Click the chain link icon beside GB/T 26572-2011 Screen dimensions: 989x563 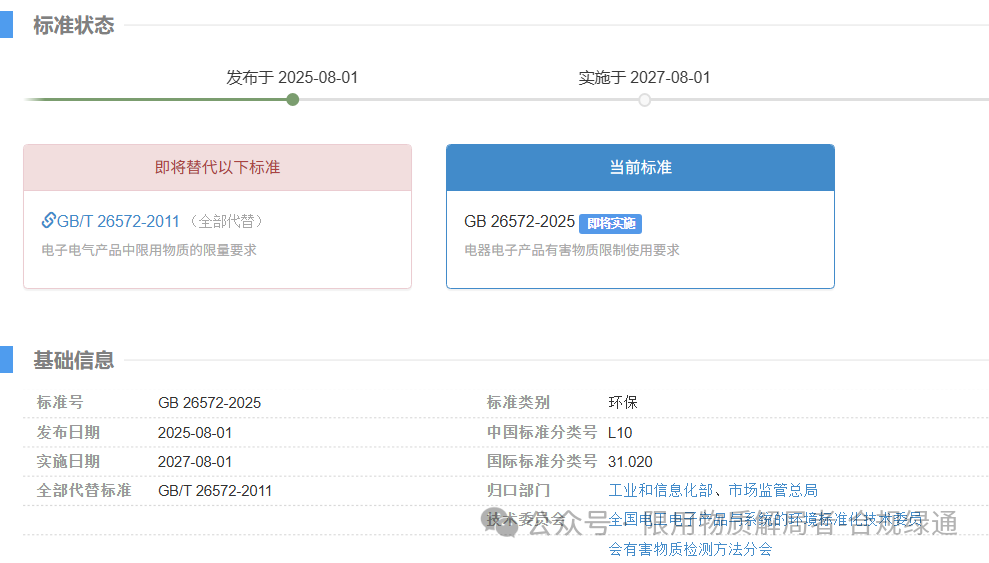tap(48, 221)
